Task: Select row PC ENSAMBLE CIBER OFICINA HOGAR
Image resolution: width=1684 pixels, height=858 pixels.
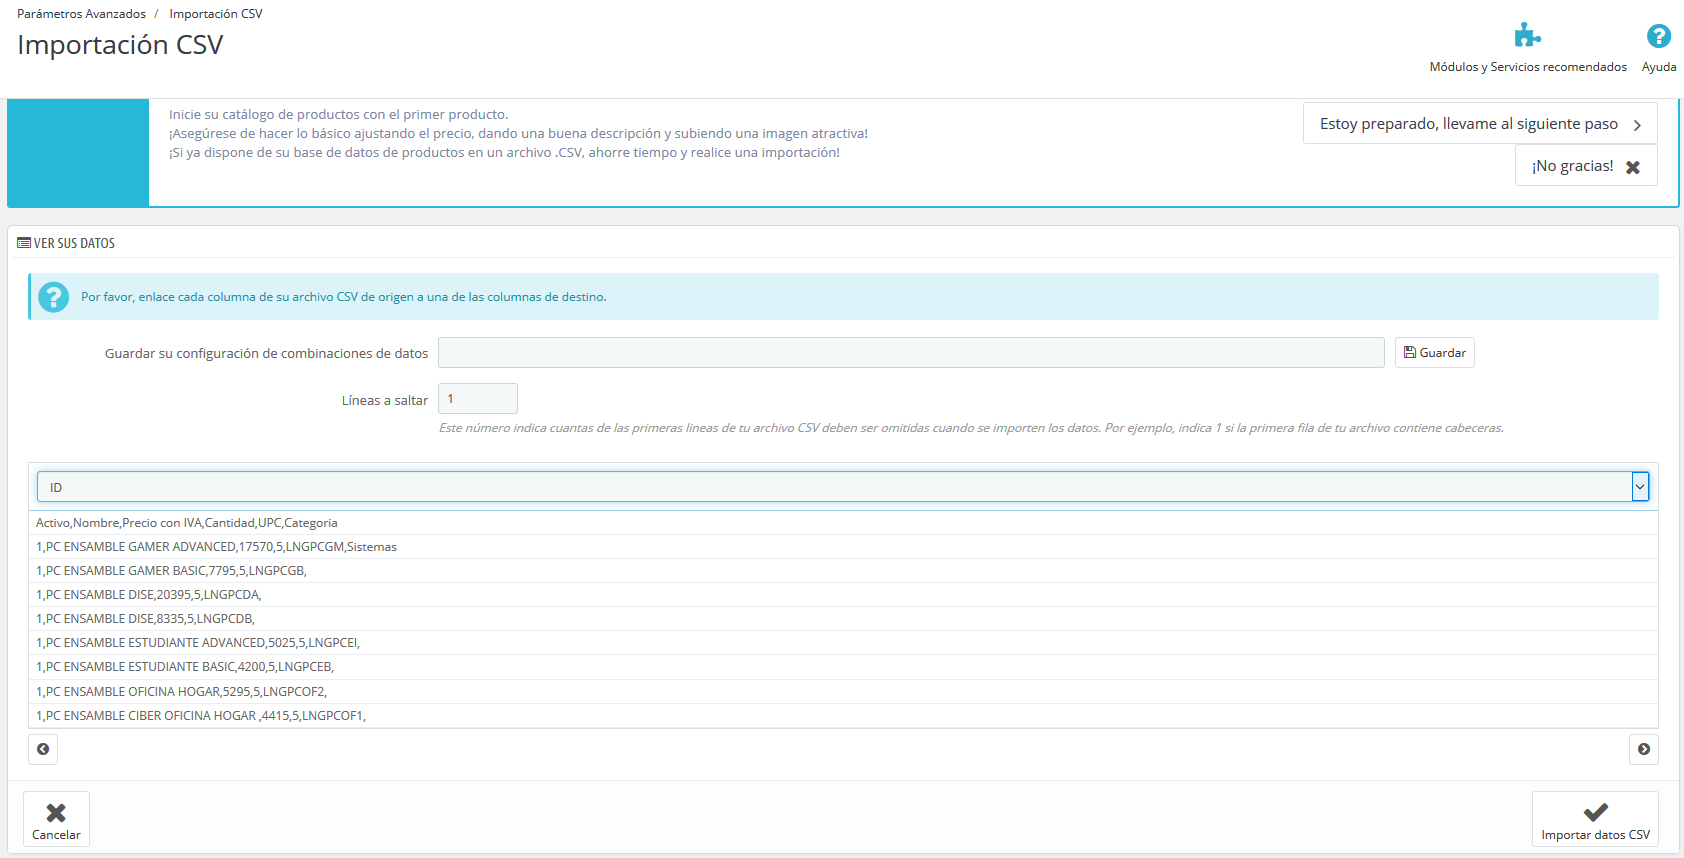Action: tap(843, 716)
